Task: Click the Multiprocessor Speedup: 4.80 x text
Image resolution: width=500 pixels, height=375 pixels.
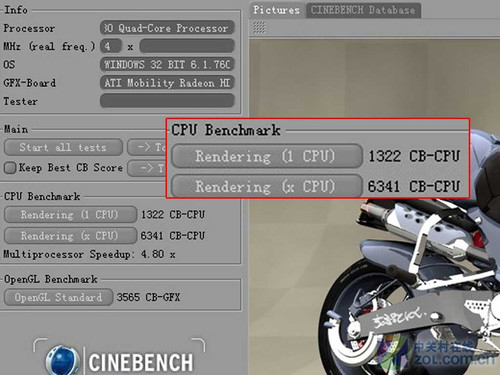Action: coord(89,254)
